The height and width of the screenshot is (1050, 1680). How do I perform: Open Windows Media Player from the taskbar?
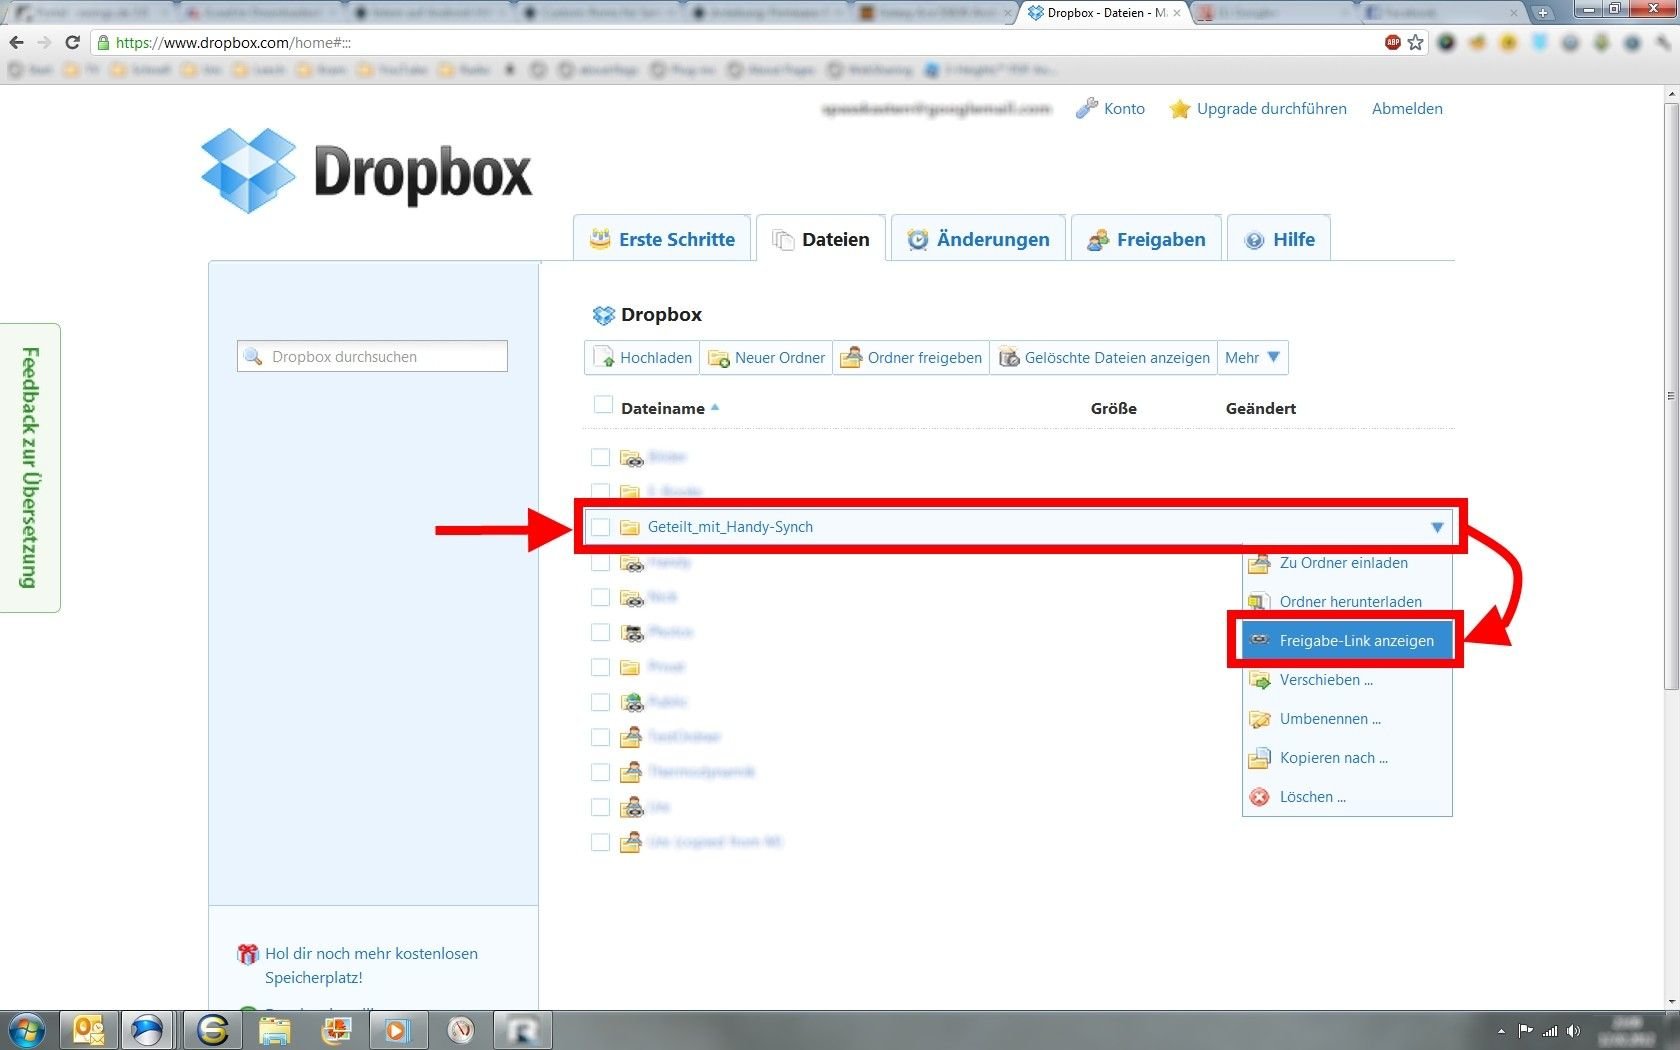tap(397, 1030)
